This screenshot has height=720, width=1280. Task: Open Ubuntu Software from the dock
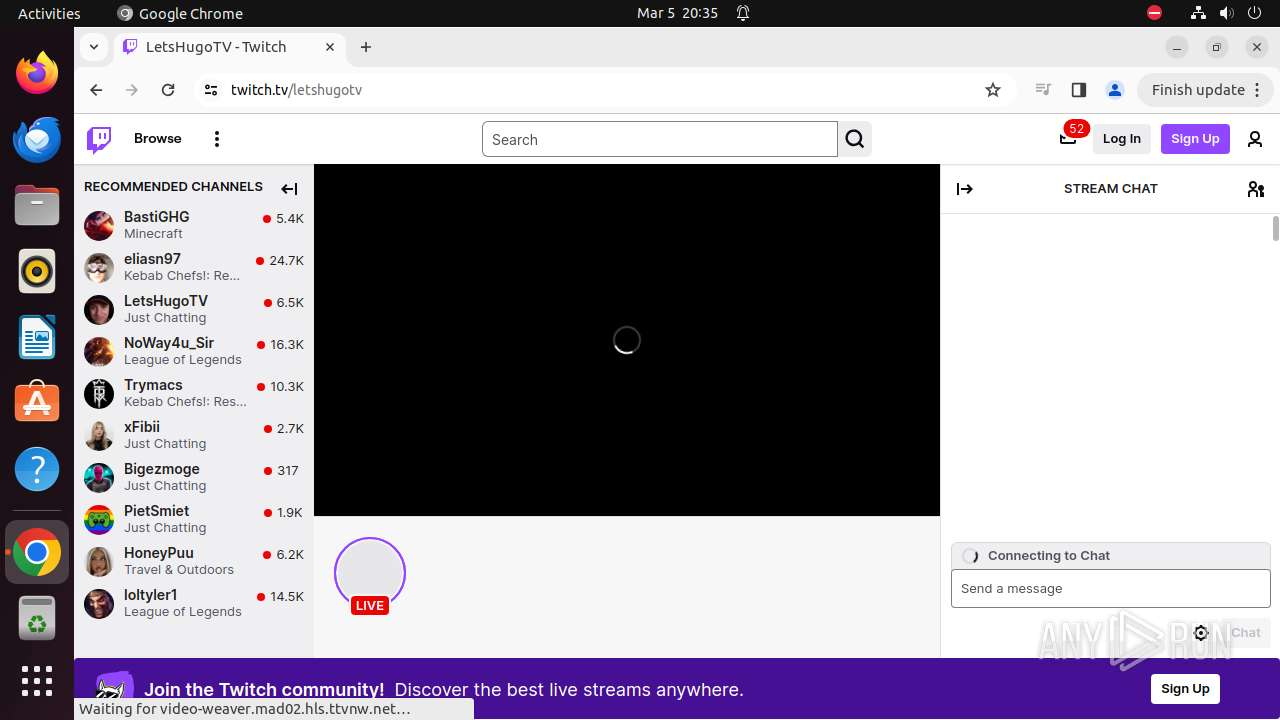[x=37, y=403]
